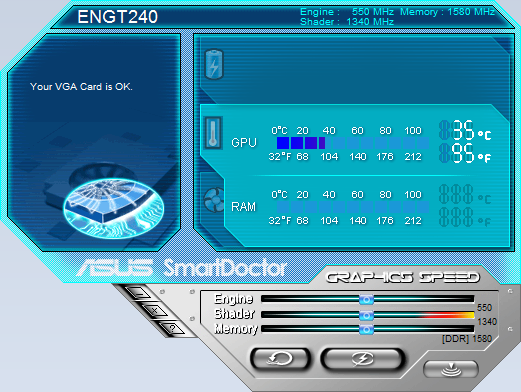Click the question mark help button
Image resolution: width=521 pixels, height=392 pixels.
[172, 329]
